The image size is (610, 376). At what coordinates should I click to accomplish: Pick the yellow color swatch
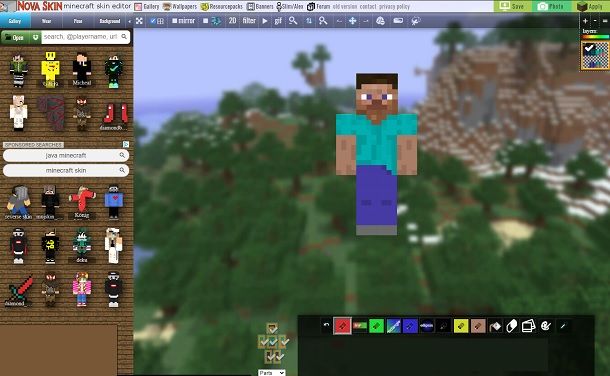[x=461, y=326]
